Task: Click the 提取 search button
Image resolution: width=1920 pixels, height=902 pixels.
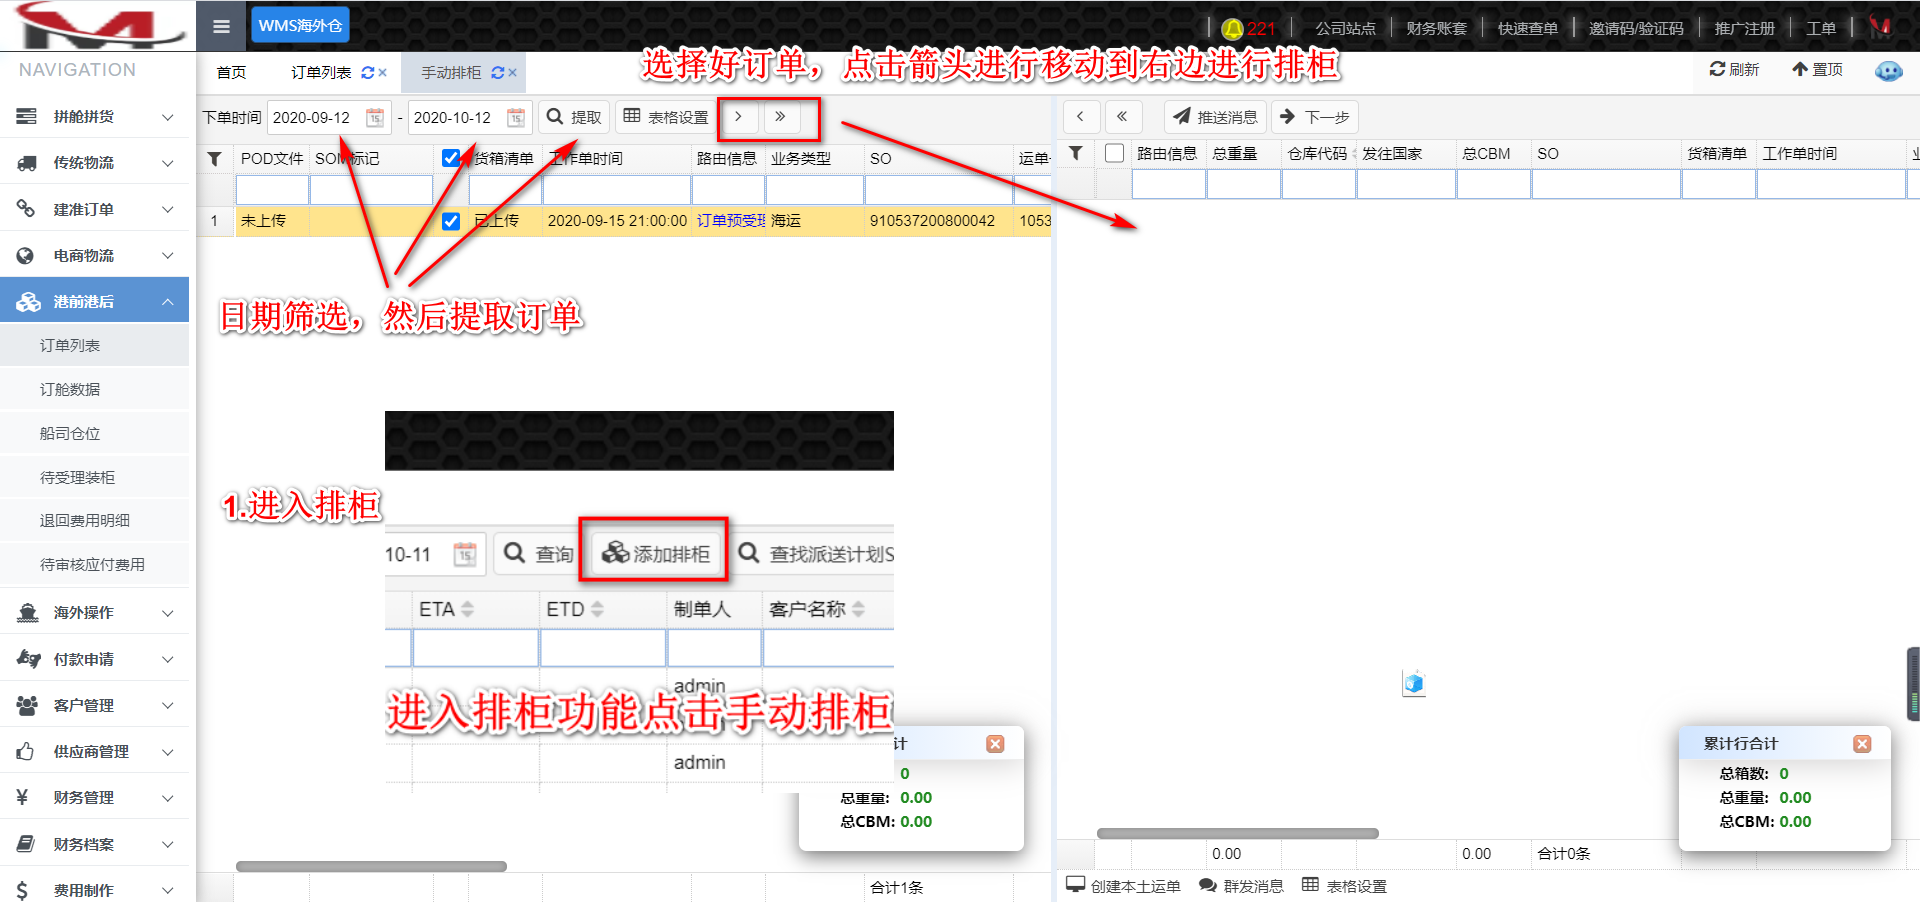Action: click(574, 117)
